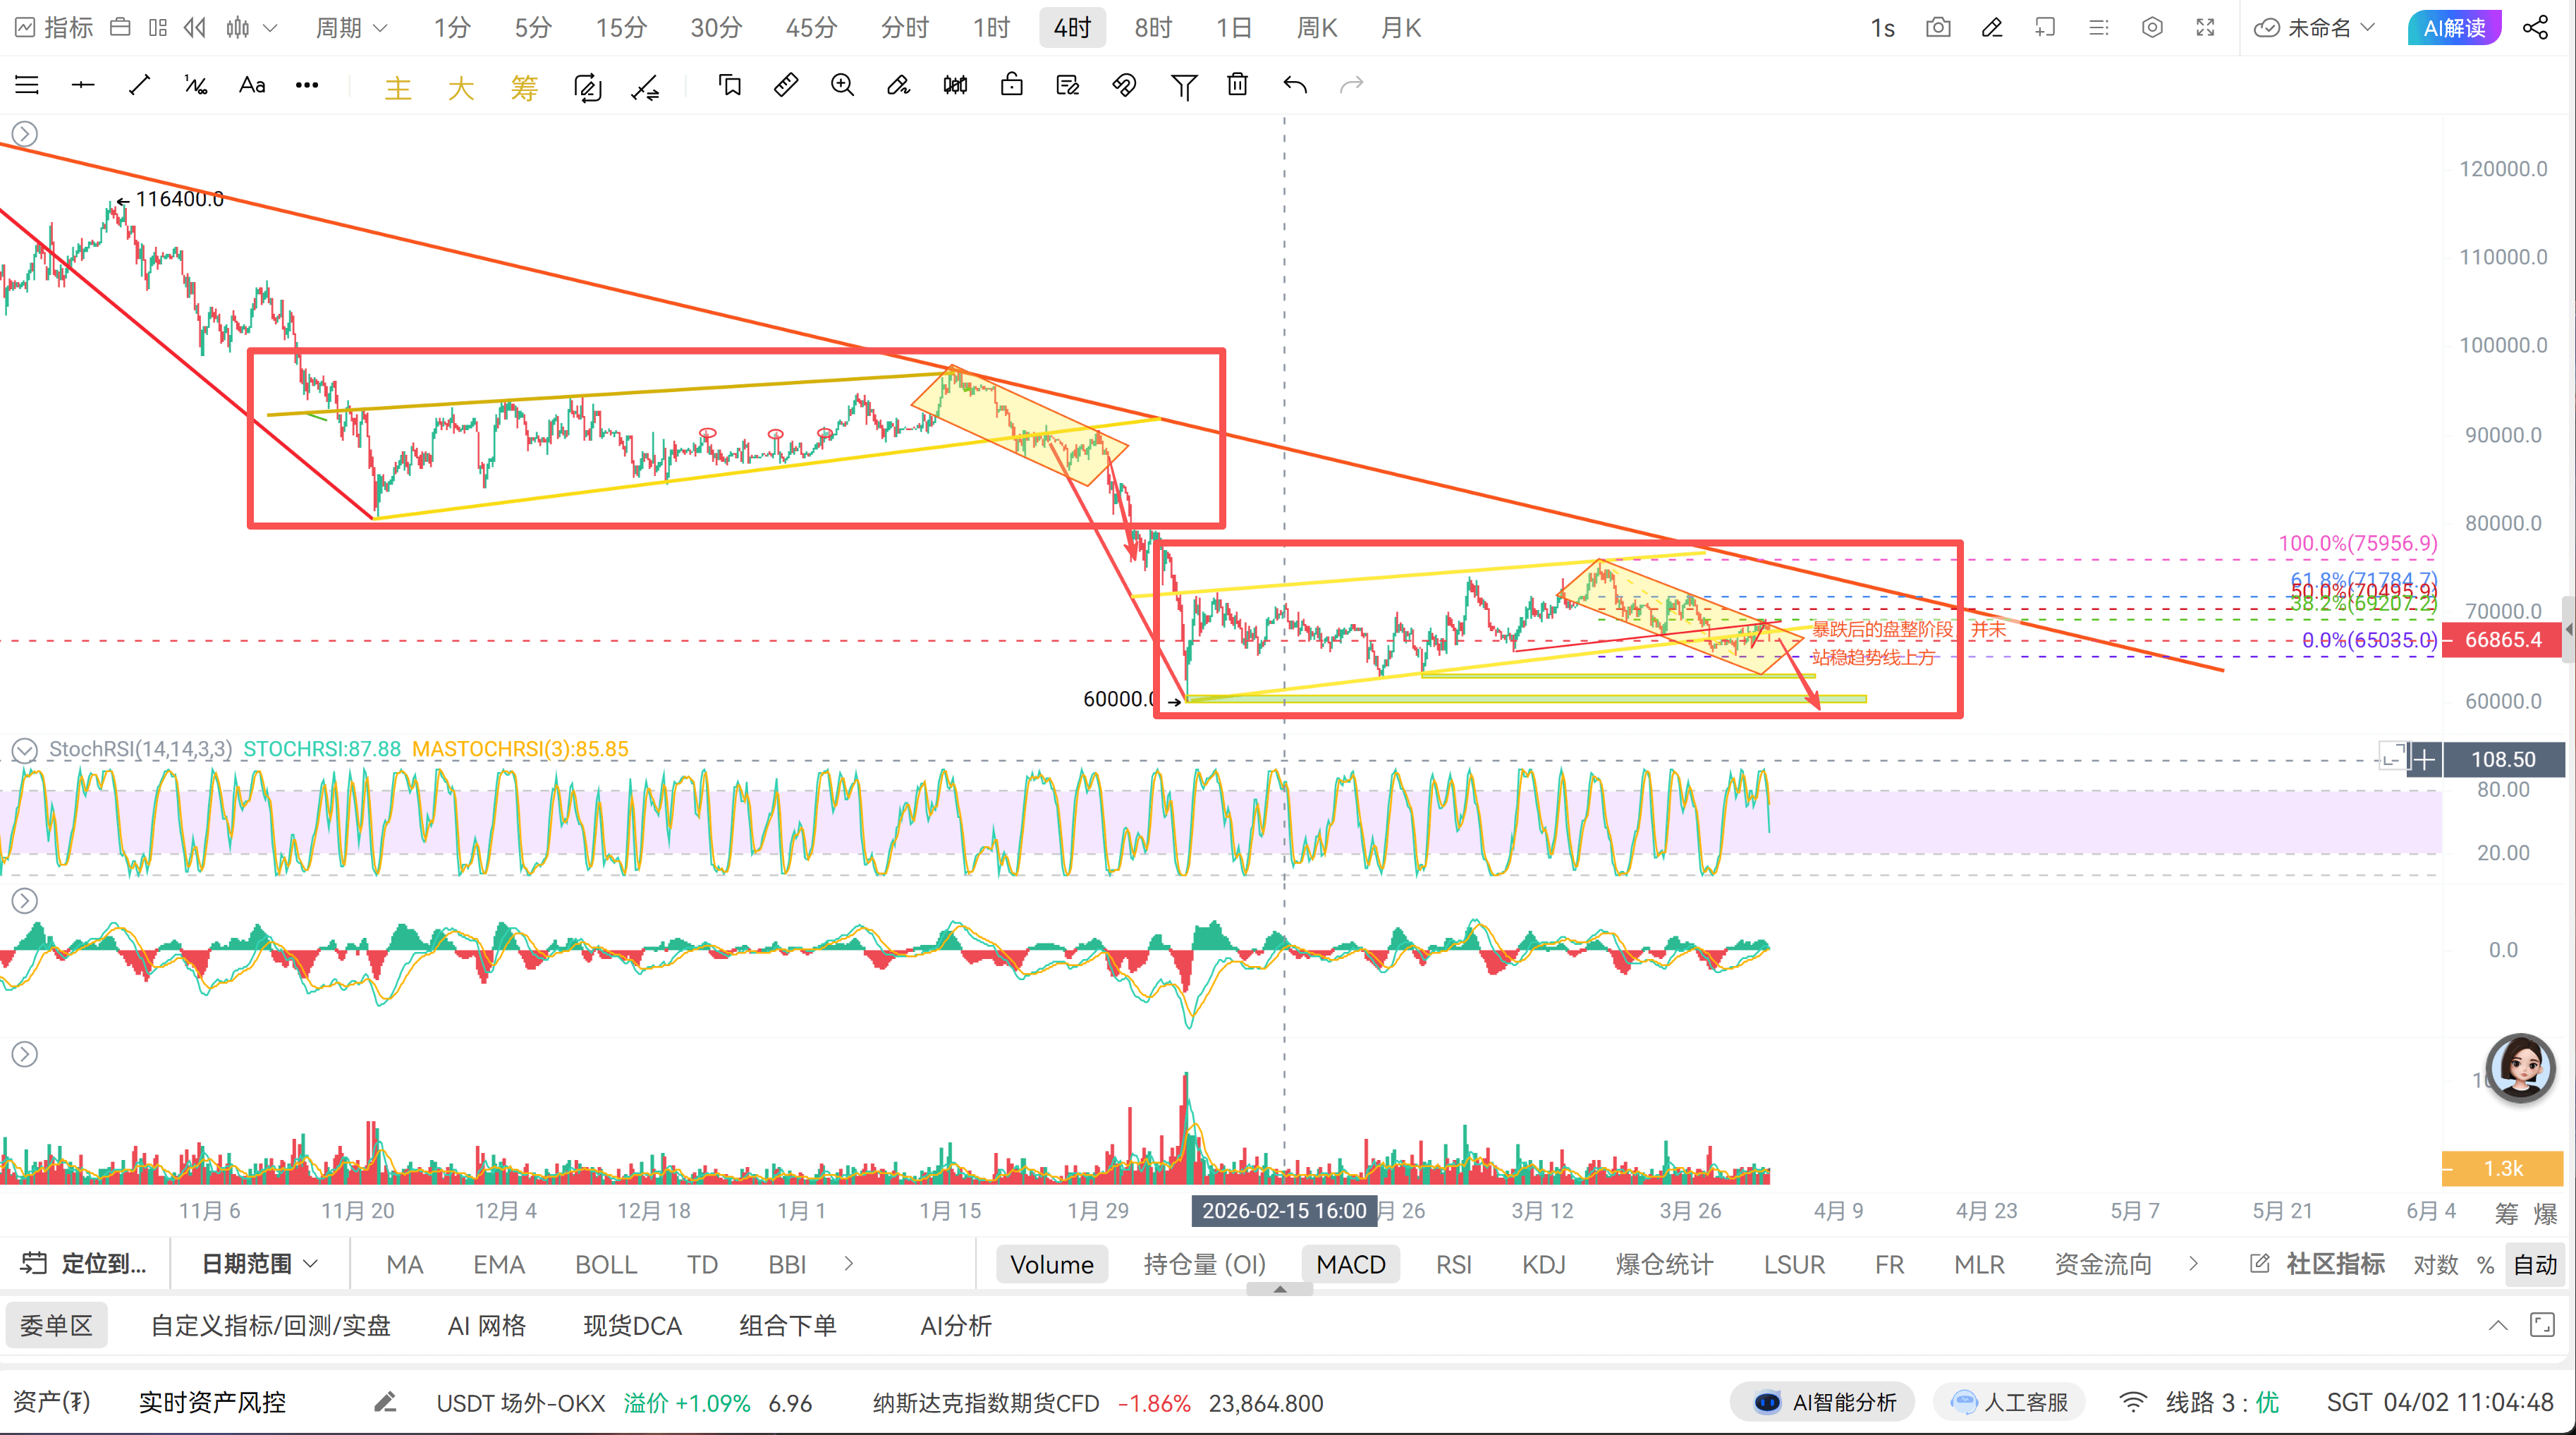
Task: Click the undo arrow icon
Action: click(1294, 85)
